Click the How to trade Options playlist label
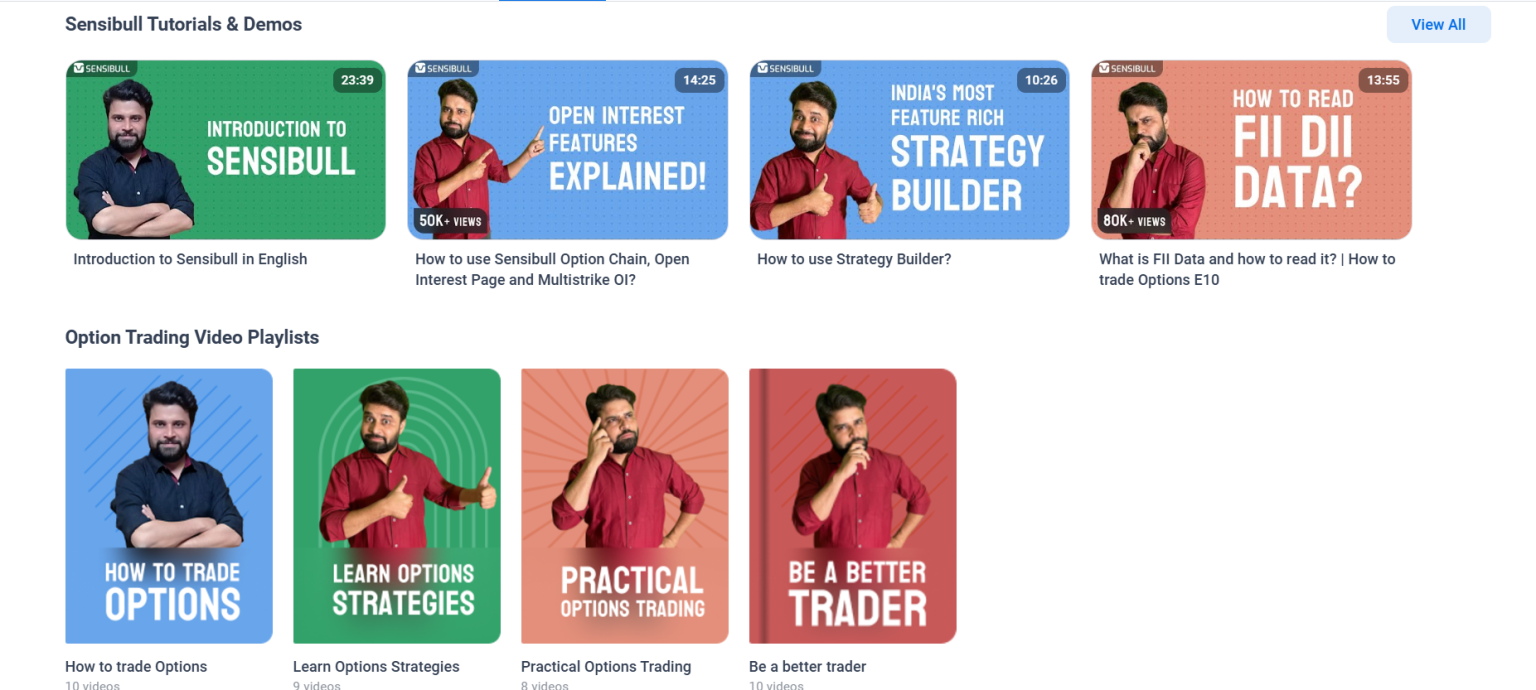This screenshot has width=1536, height=690. pyautogui.click(x=136, y=666)
